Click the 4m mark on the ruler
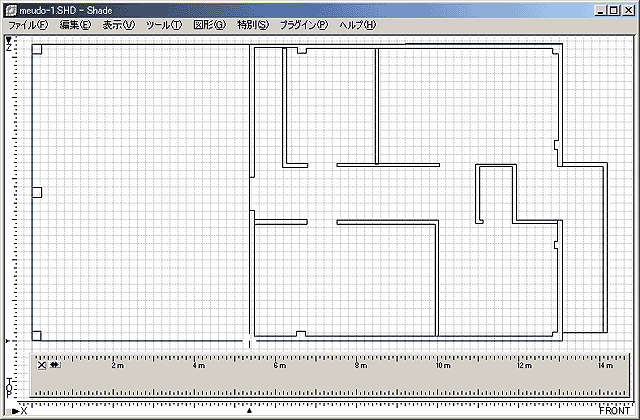 pos(199,365)
